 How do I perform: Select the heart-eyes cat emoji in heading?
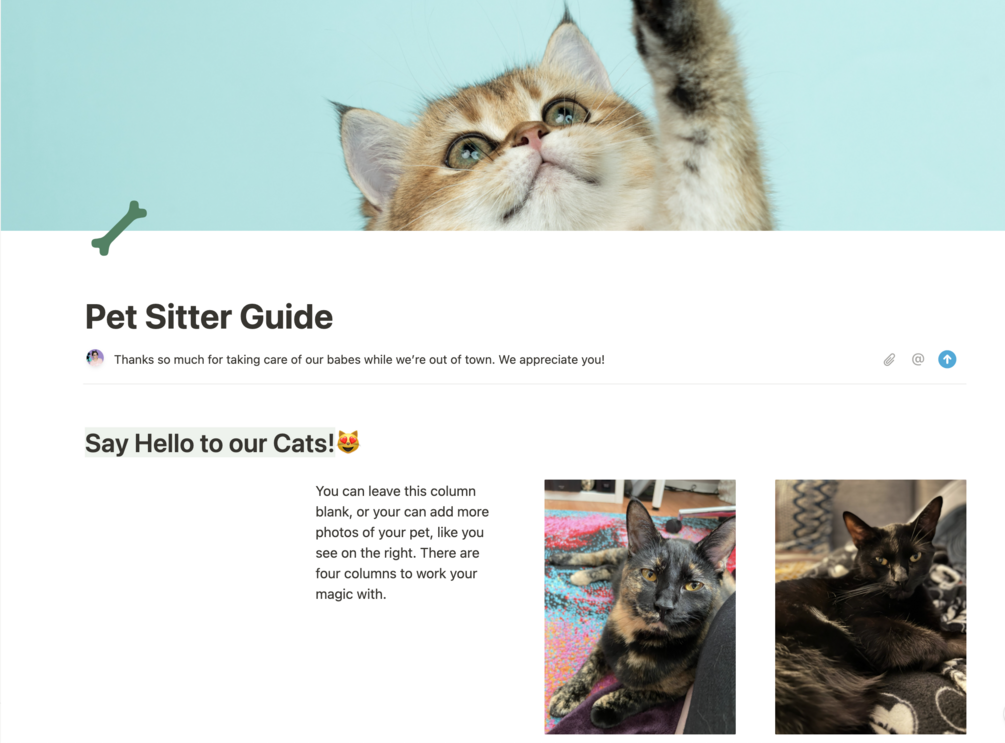click(x=348, y=442)
